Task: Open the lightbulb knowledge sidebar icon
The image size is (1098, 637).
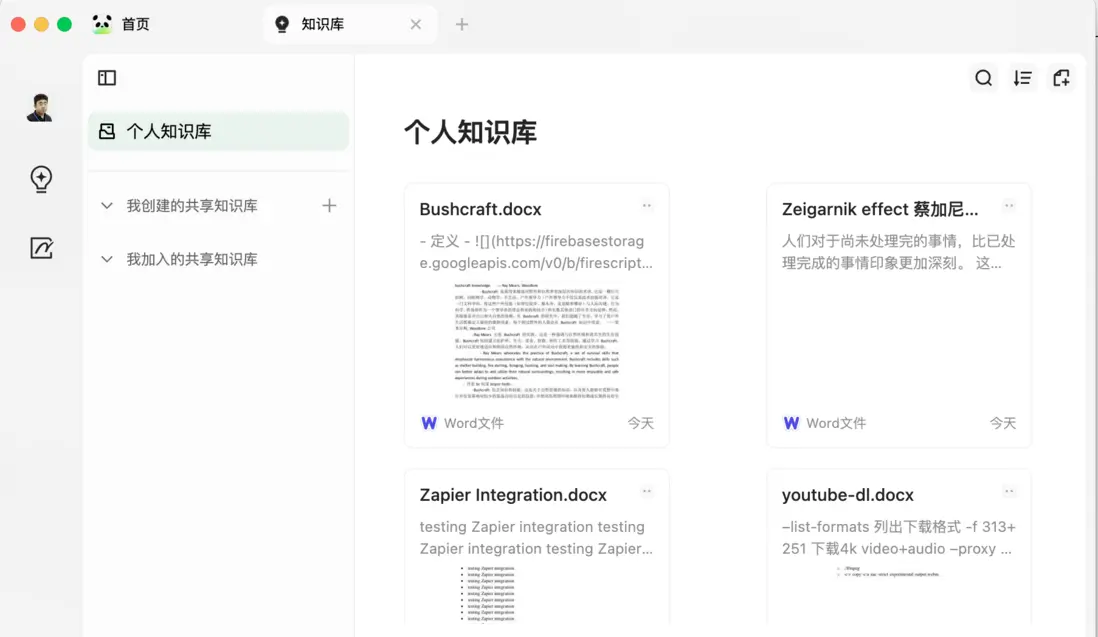Action: (41, 179)
